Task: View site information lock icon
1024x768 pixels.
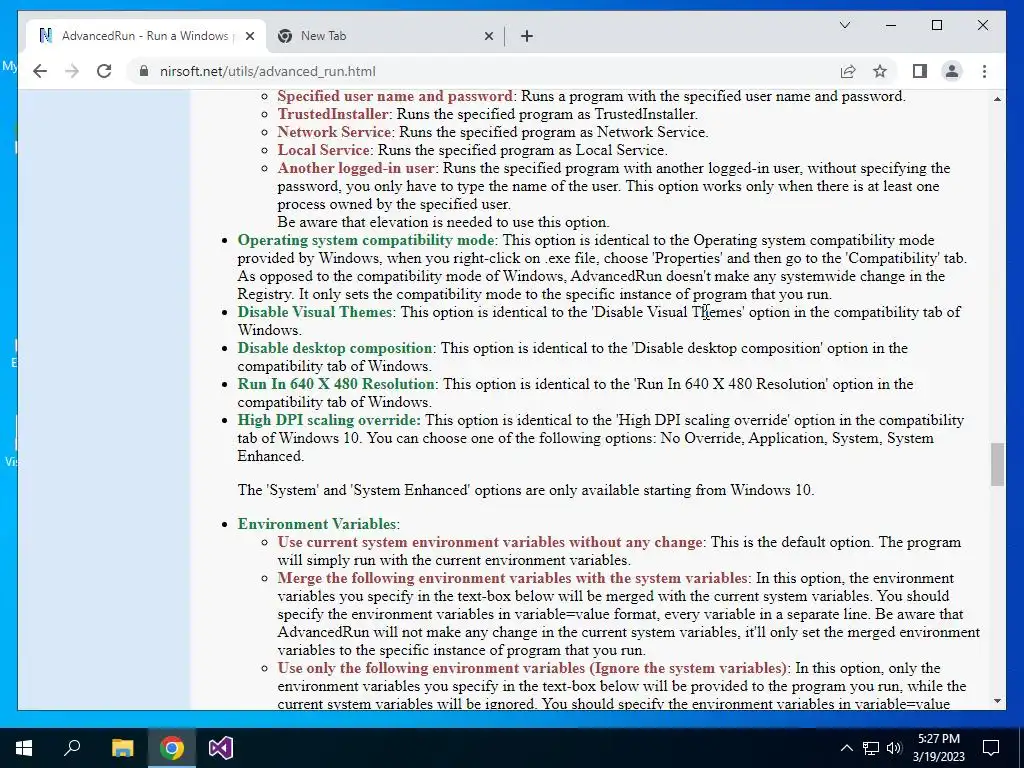Action: pyautogui.click(x=144, y=71)
